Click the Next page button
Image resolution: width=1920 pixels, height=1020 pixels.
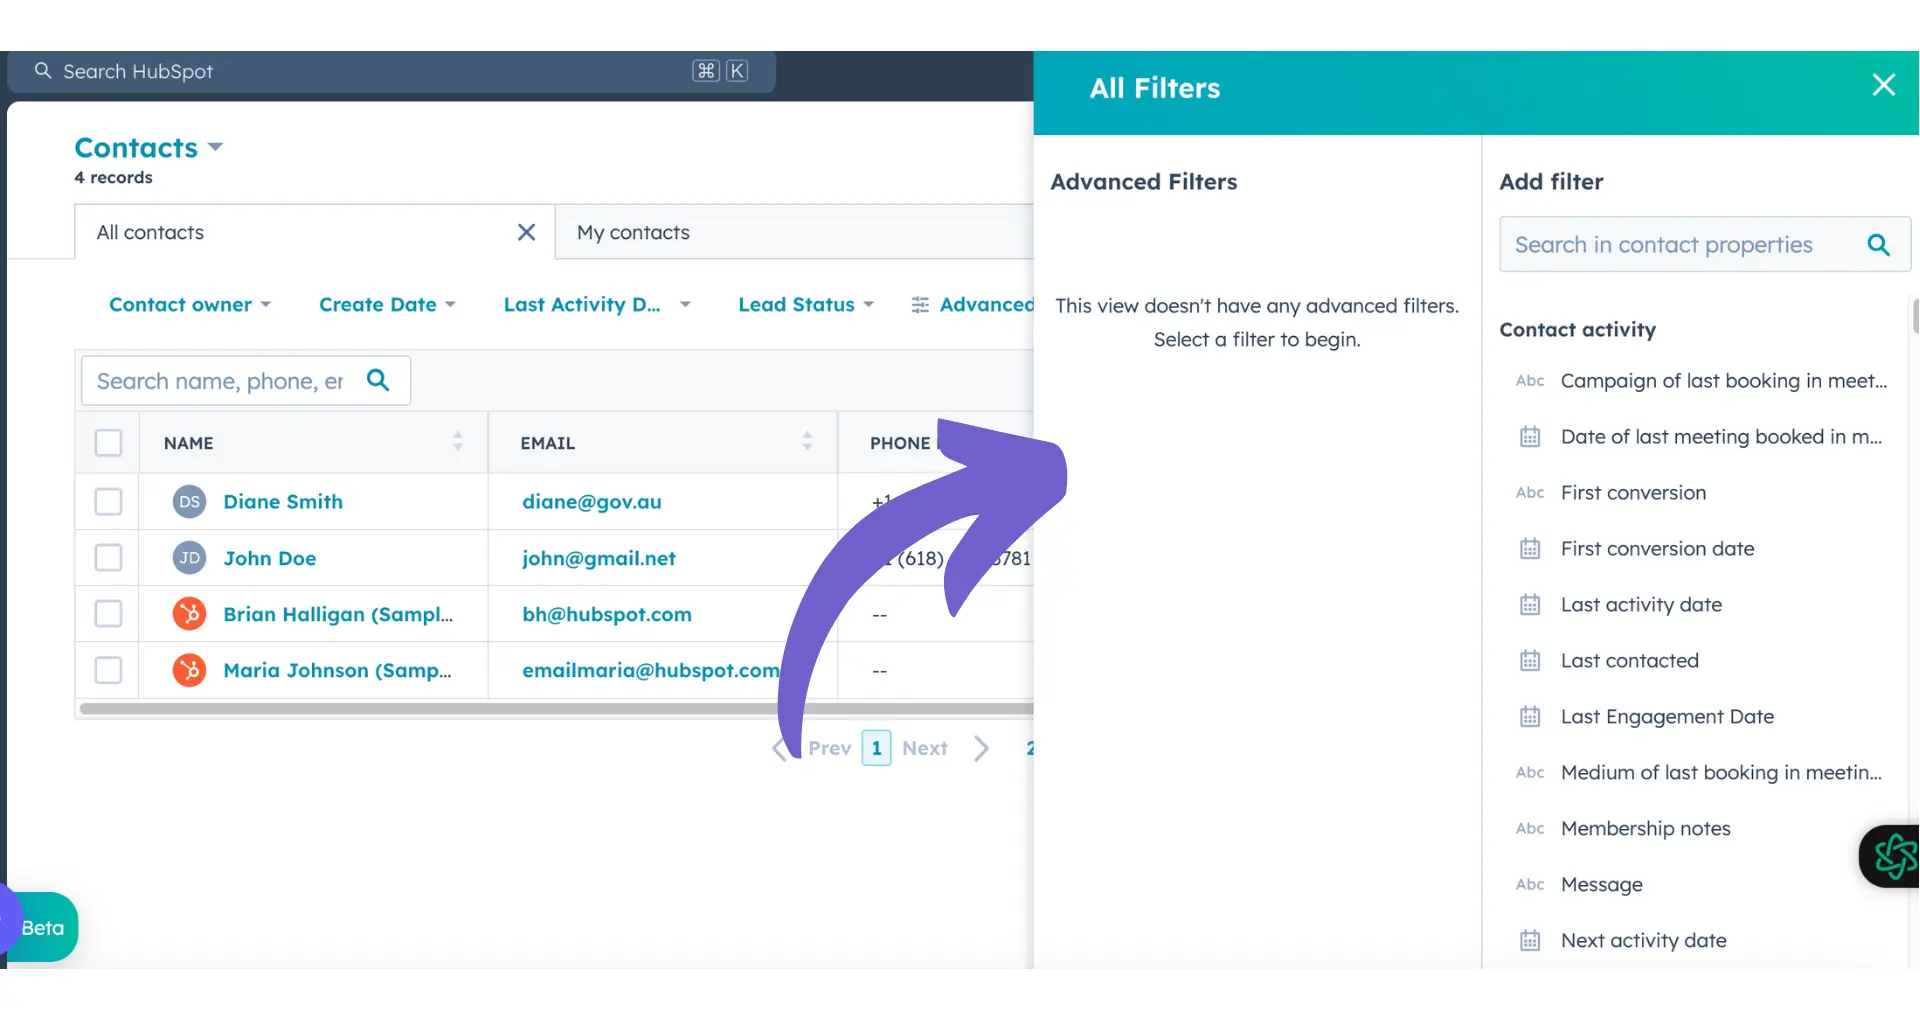[x=925, y=748]
